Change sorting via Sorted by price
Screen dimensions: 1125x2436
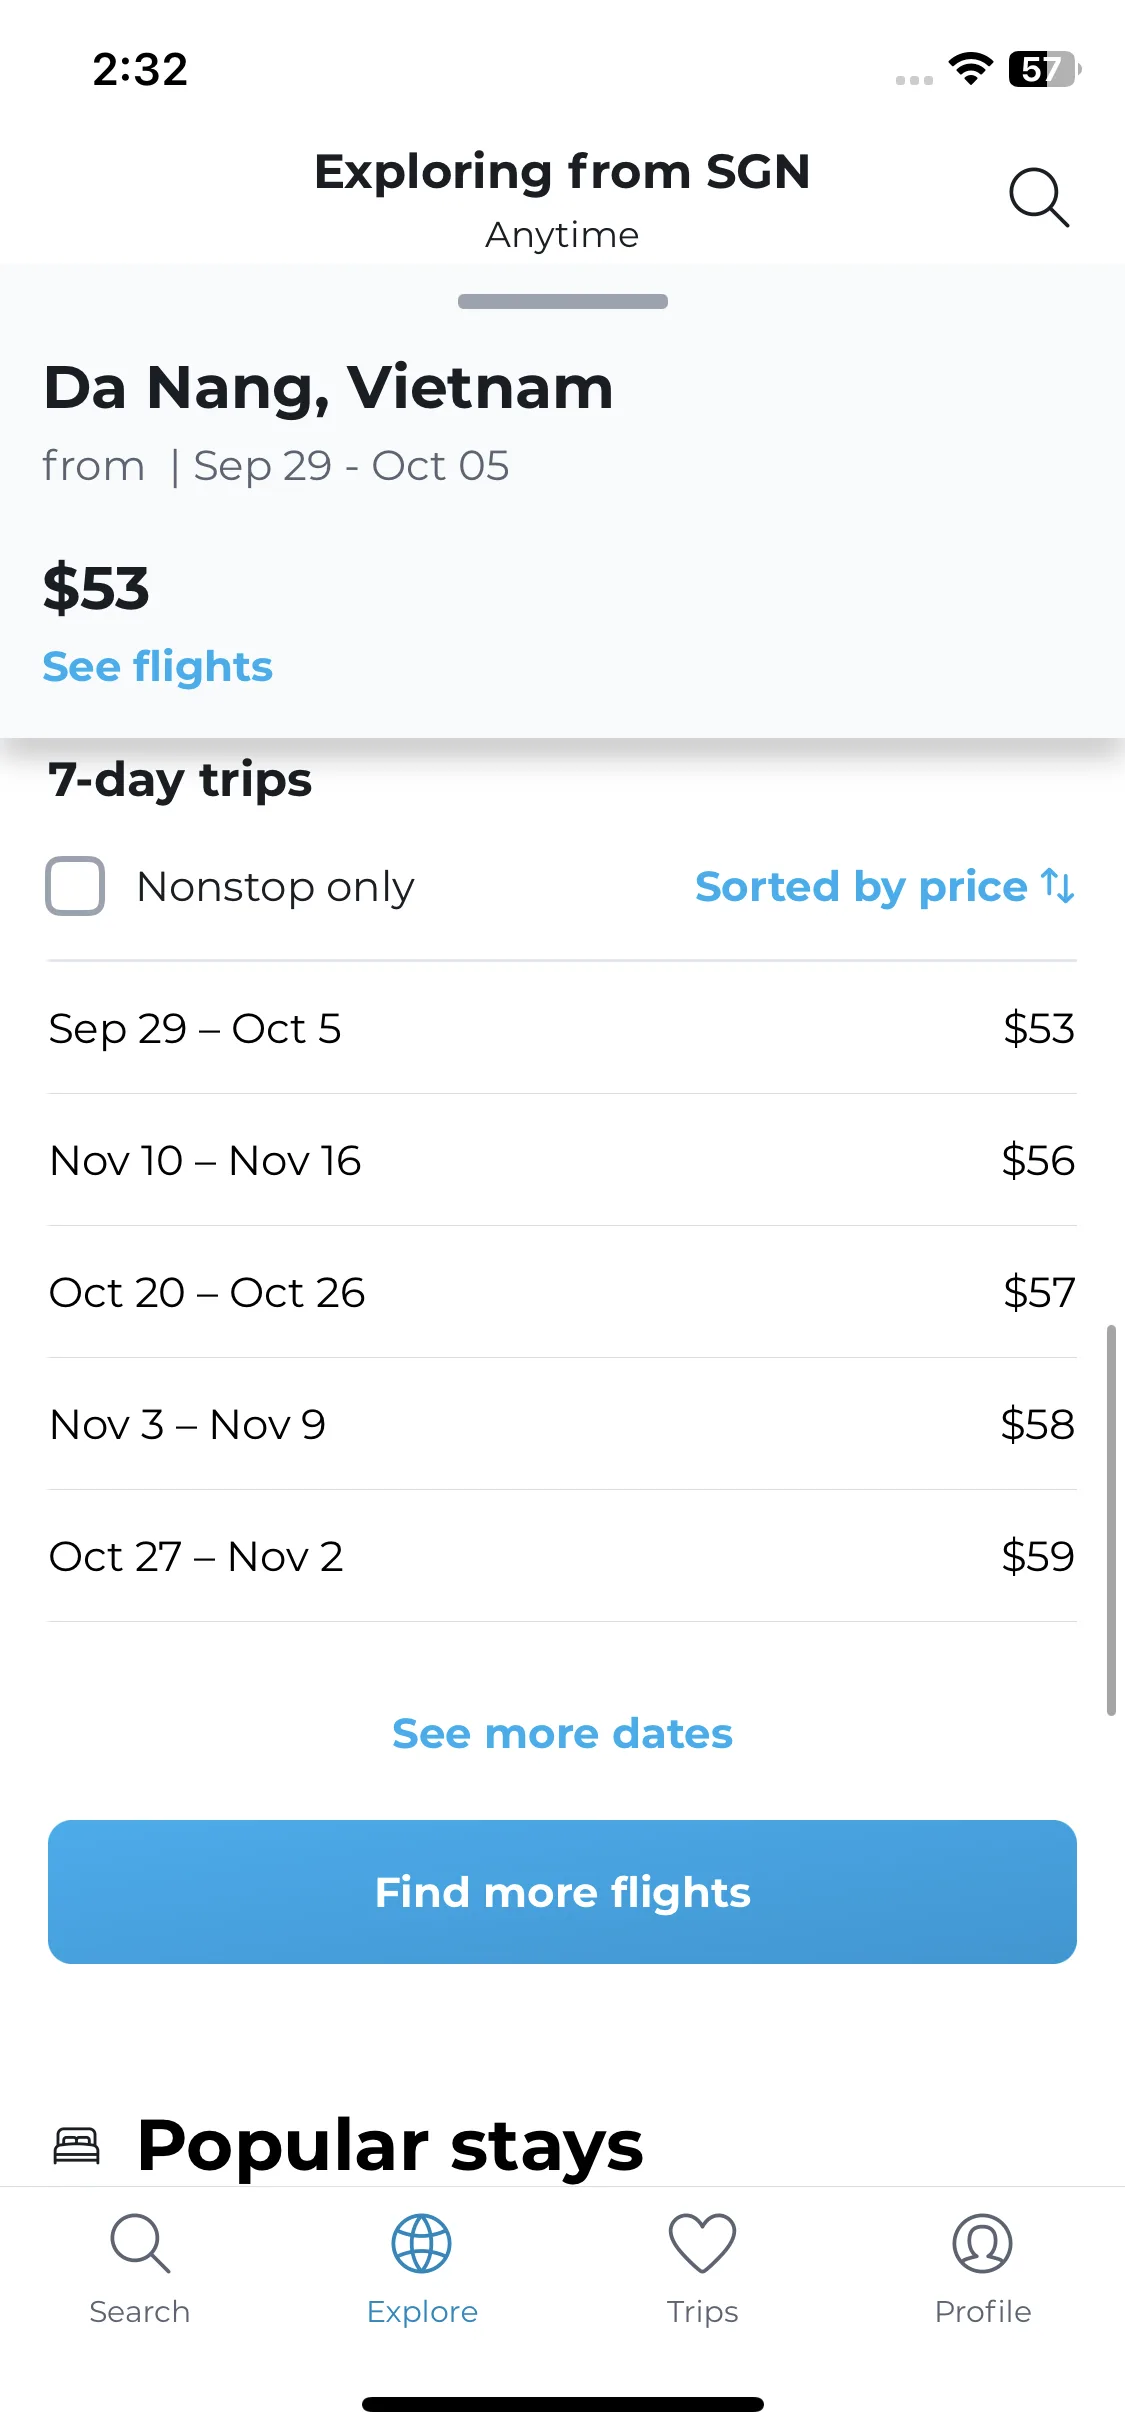(x=885, y=886)
